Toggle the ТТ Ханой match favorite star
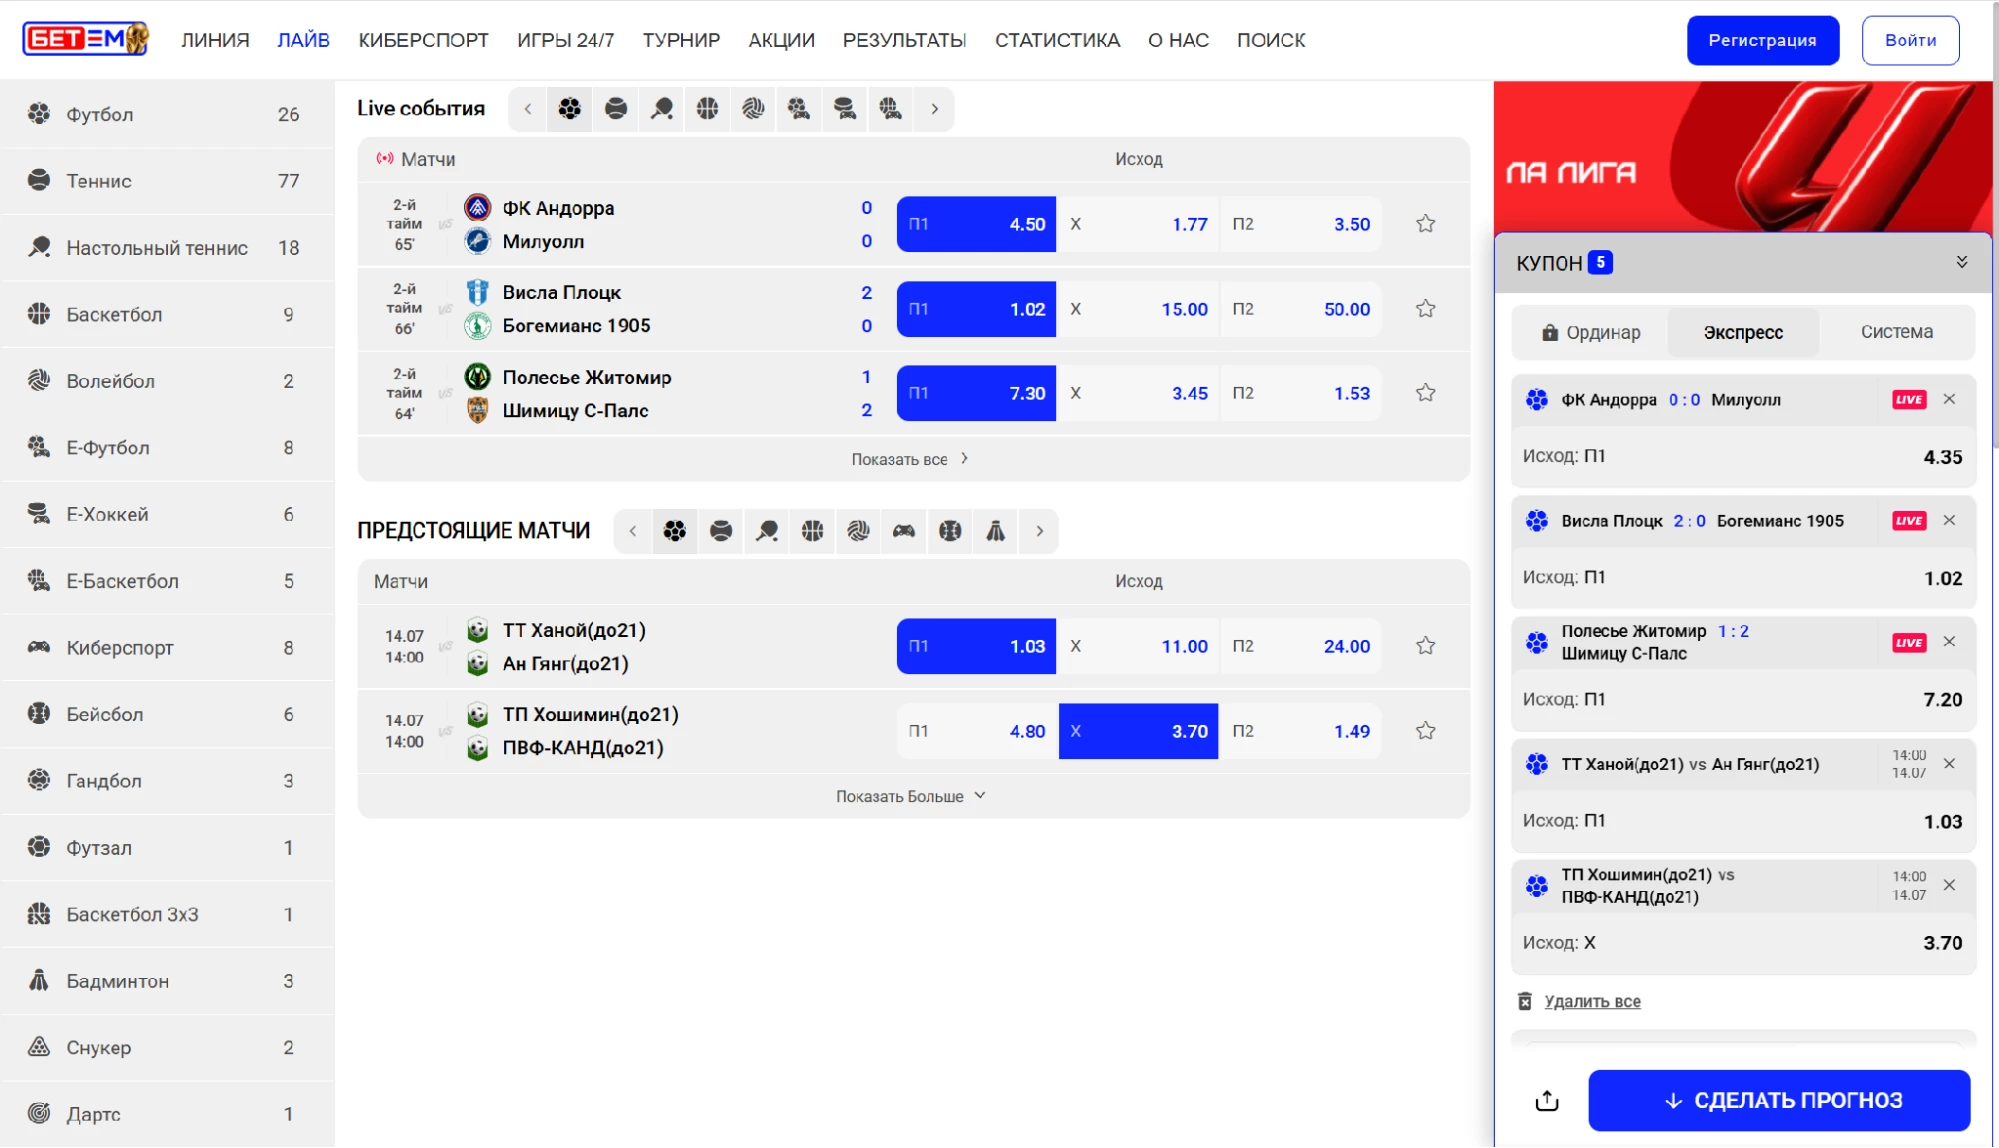This screenshot has width=1999, height=1148. pos(1426,646)
